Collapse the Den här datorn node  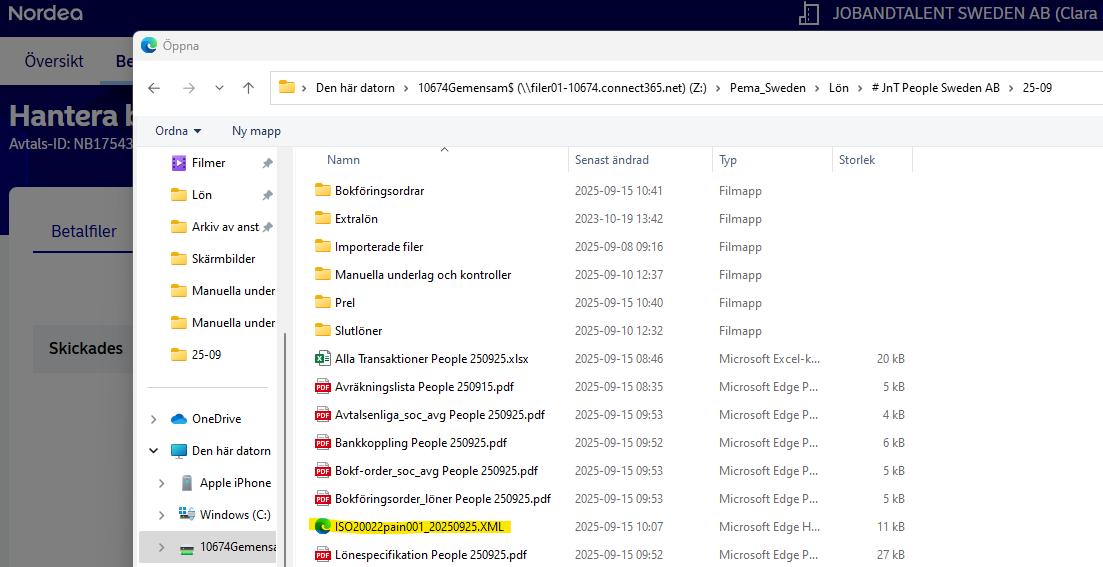(x=154, y=451)
